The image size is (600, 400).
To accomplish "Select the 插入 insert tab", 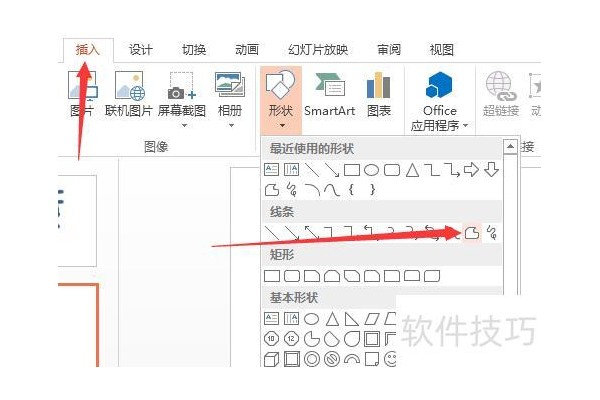I will click(x=88, y=50).
